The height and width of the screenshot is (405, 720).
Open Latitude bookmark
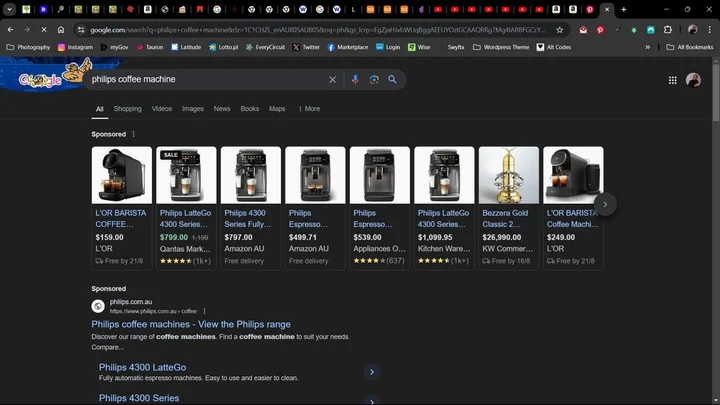coord(186,47)
